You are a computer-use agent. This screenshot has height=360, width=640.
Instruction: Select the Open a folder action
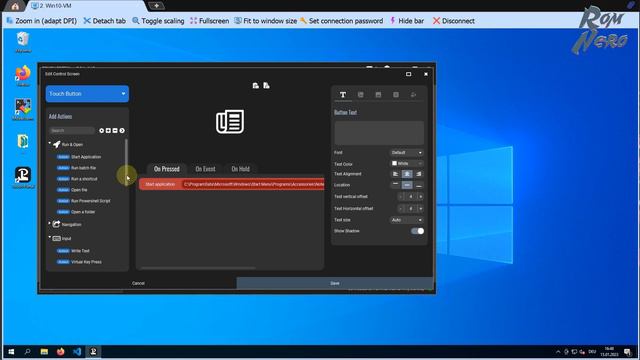[76, 212]
